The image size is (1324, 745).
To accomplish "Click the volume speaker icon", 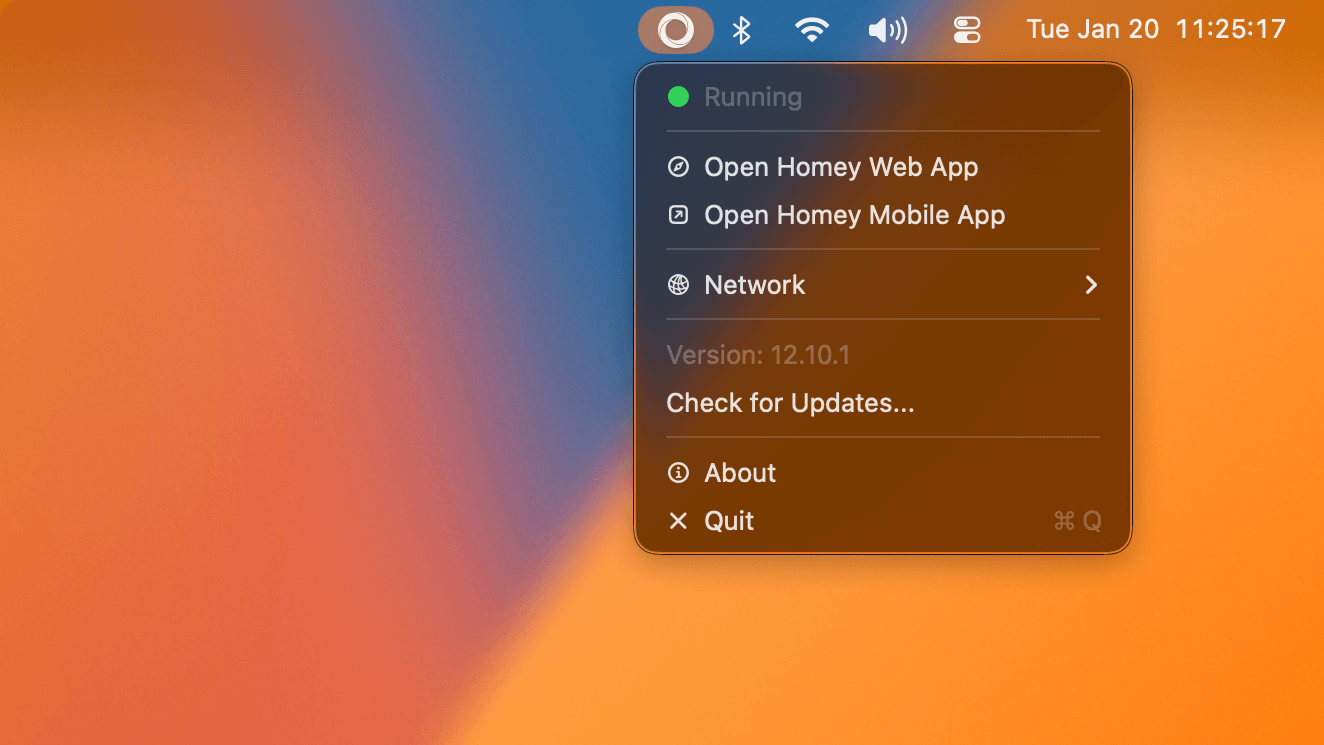I will click(886, 29).
